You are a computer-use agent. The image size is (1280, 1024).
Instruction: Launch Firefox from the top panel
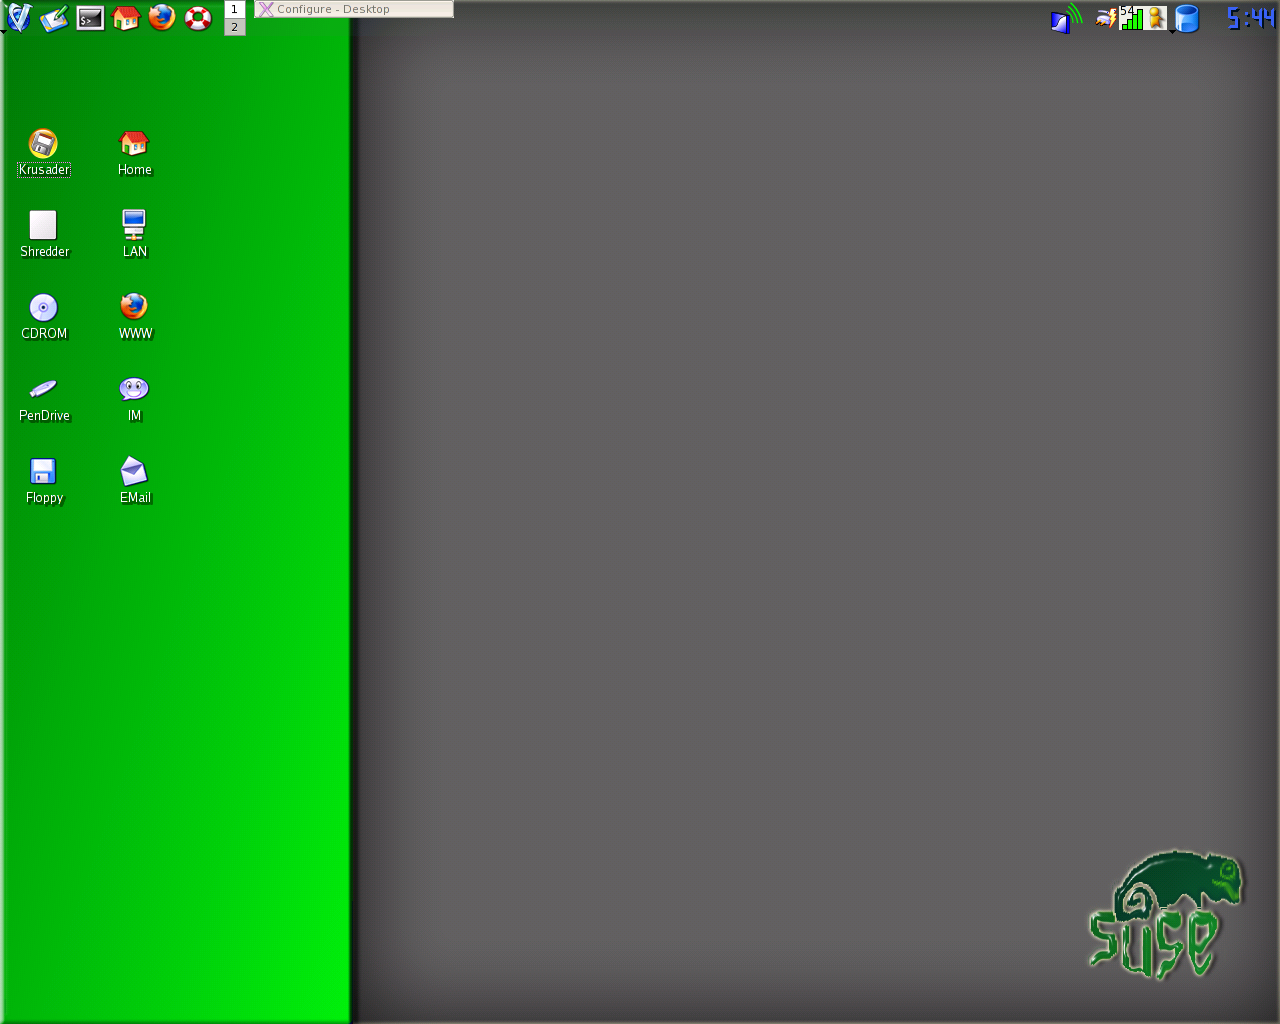(162, 18)
